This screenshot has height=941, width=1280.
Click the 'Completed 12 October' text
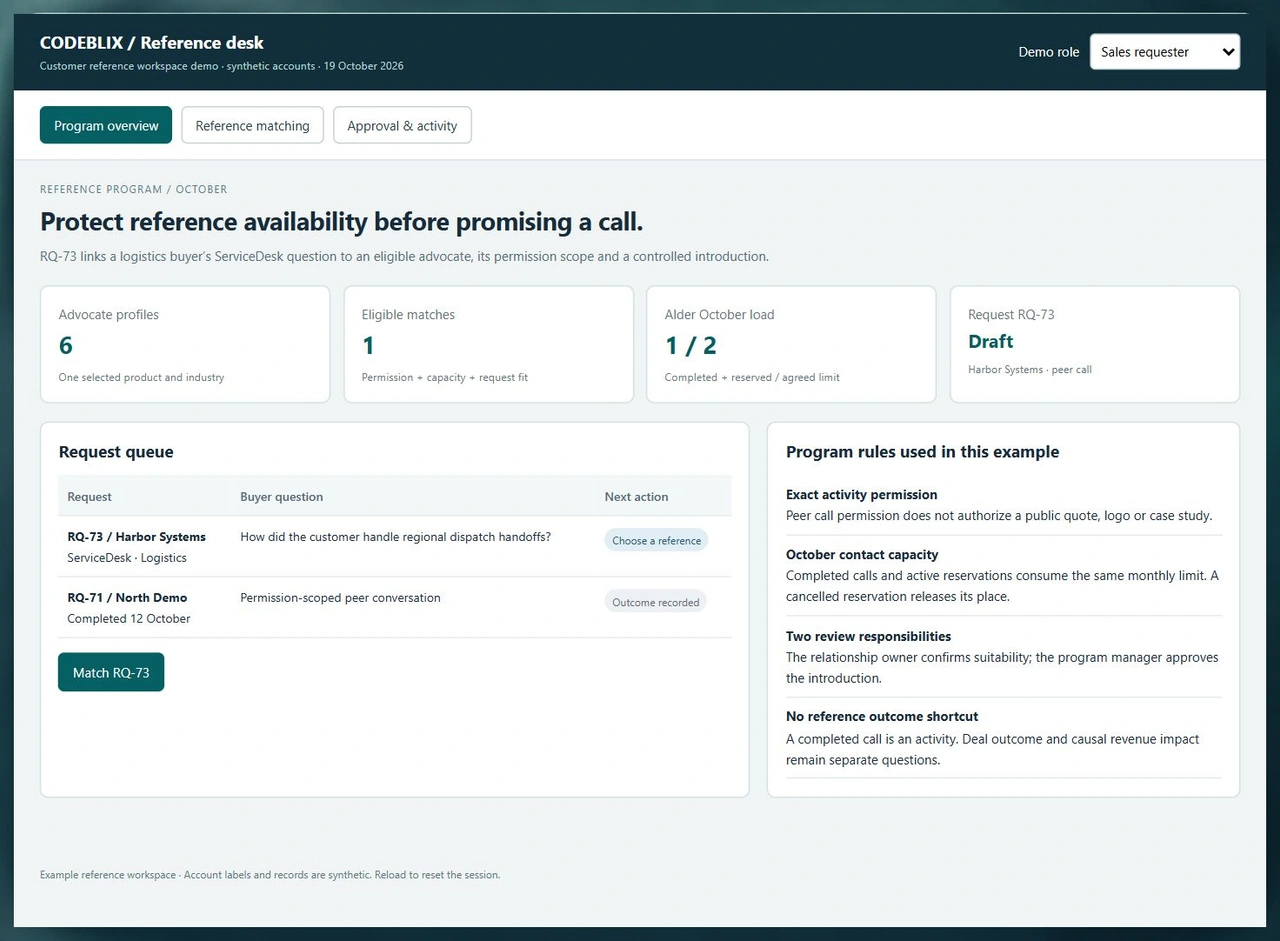coord(129,618)
